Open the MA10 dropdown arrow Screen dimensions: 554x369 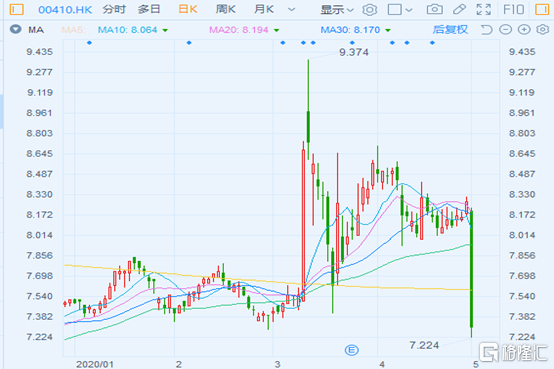point(165,30)
